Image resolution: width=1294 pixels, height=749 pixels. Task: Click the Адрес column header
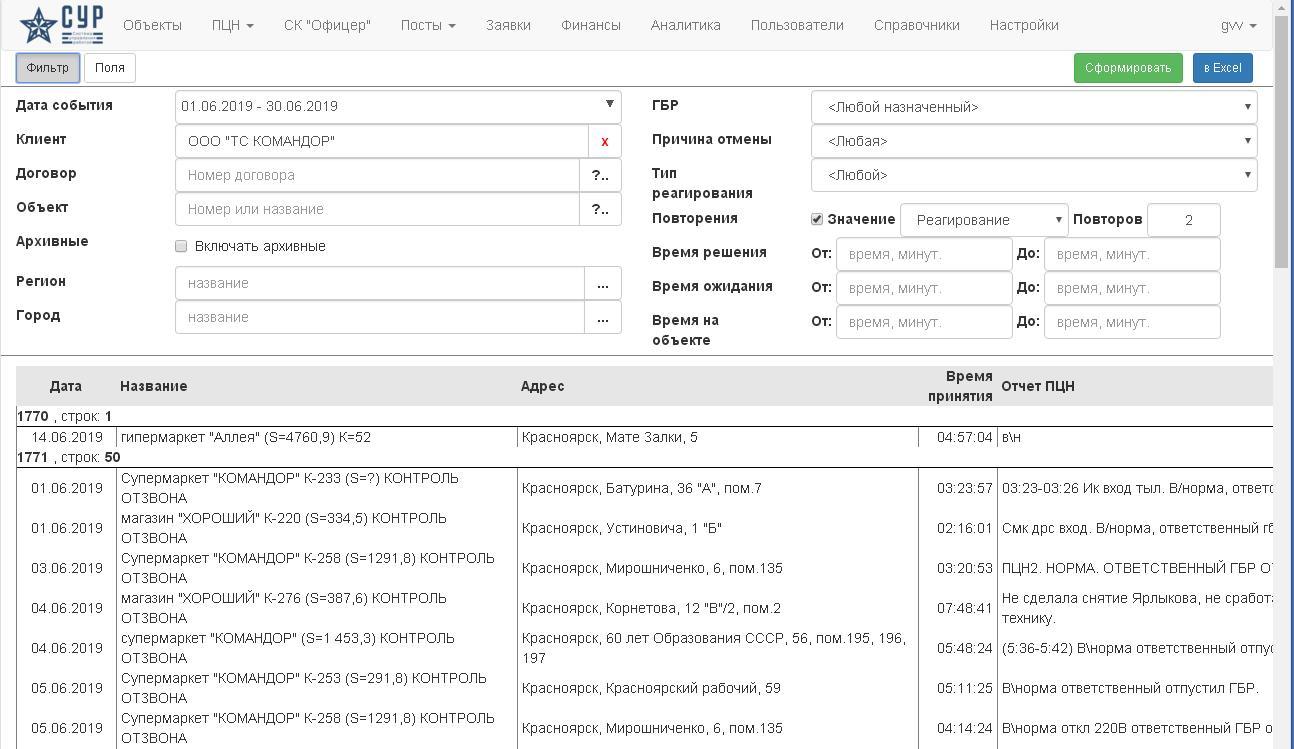tap(542, 386)
